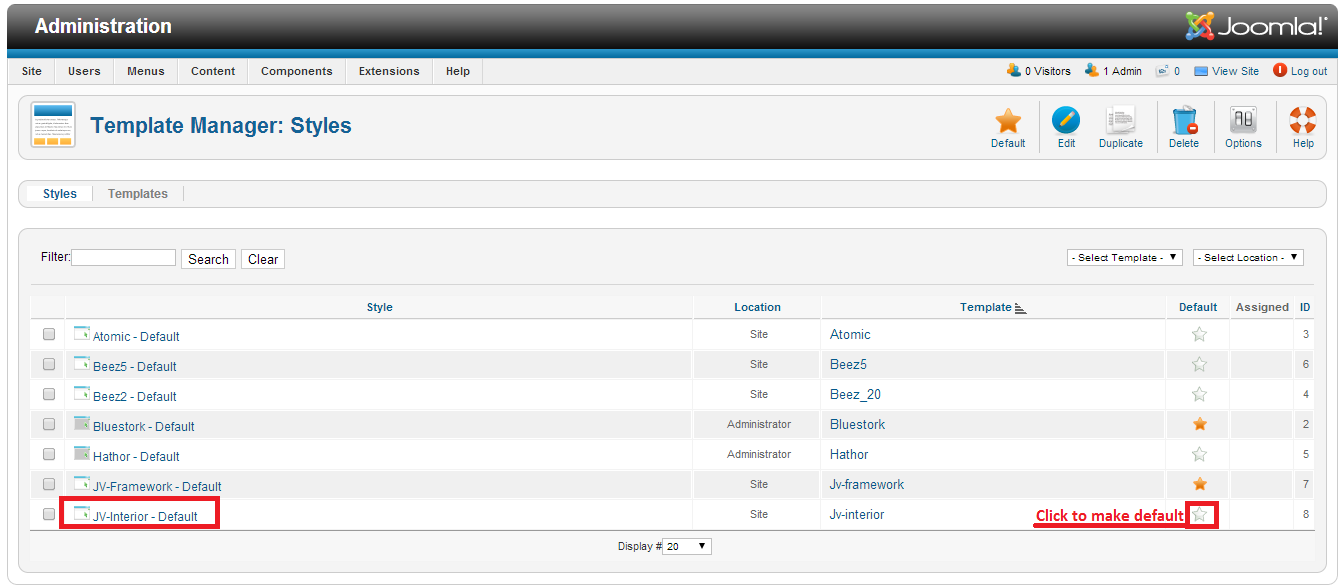Sort by the Assigned column header

coord(1262,308)
